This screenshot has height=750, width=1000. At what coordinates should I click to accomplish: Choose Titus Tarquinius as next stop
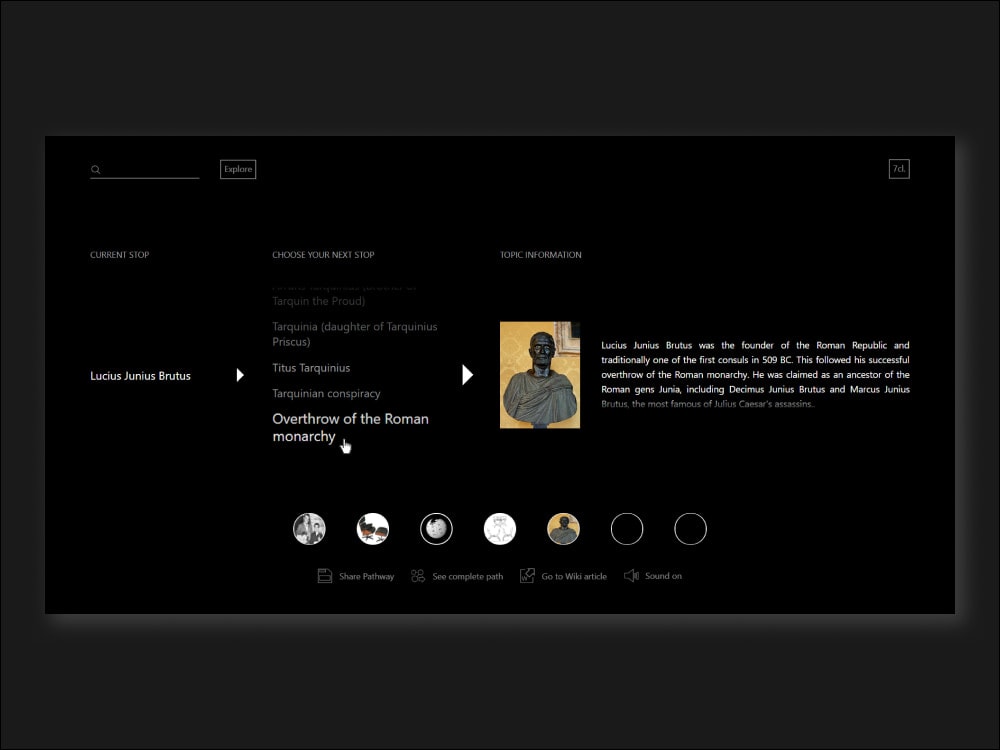pyautogui.click(x=311, y=368)
